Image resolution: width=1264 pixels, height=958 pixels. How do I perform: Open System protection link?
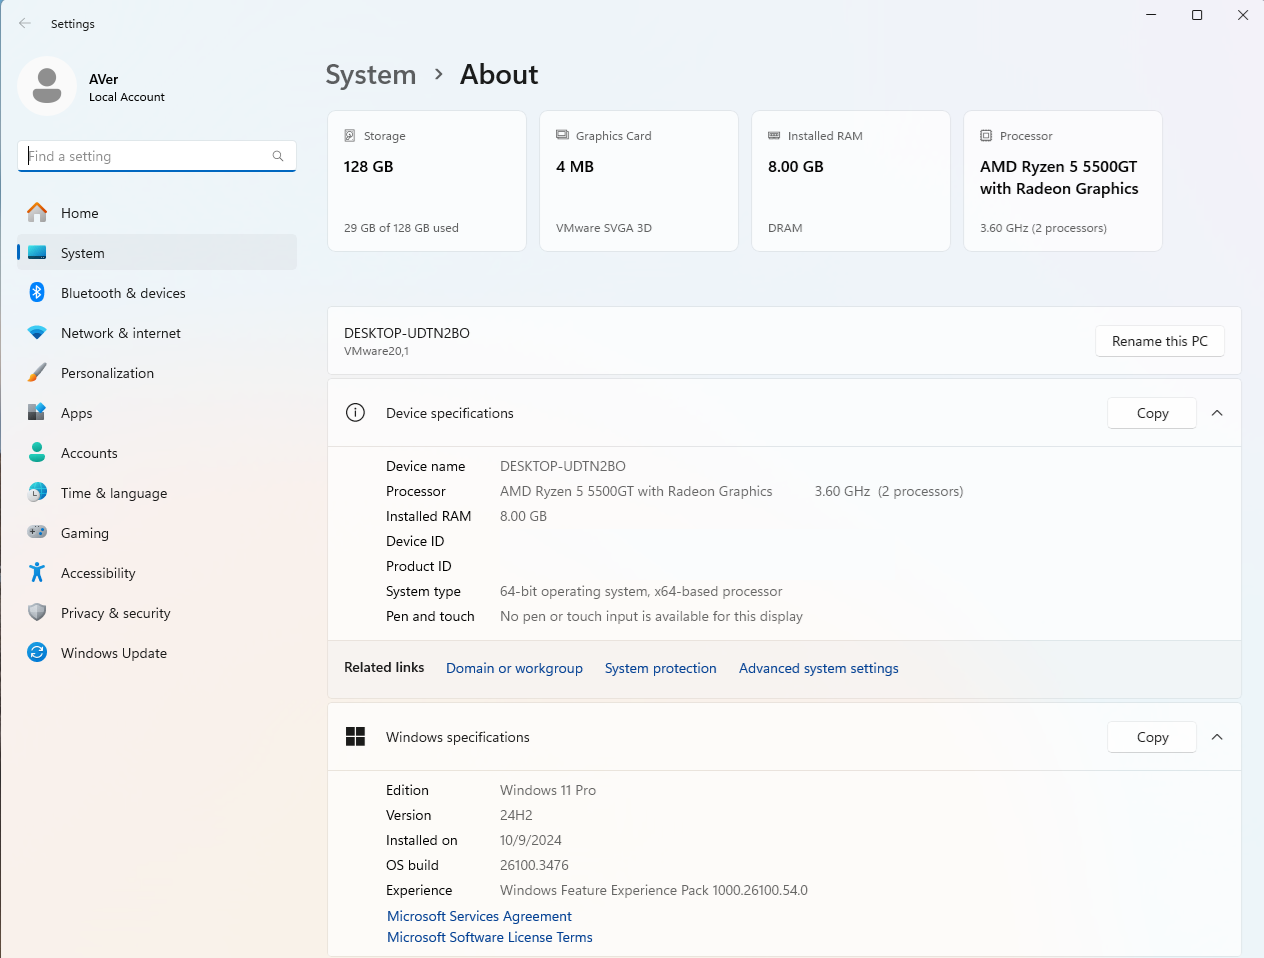tap(660, 668)
